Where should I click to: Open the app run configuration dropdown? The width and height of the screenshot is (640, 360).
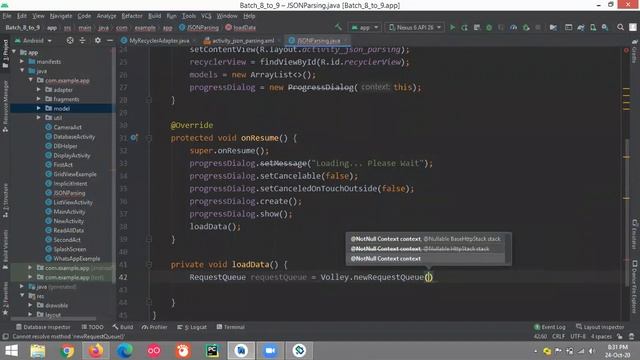point(364,27)
